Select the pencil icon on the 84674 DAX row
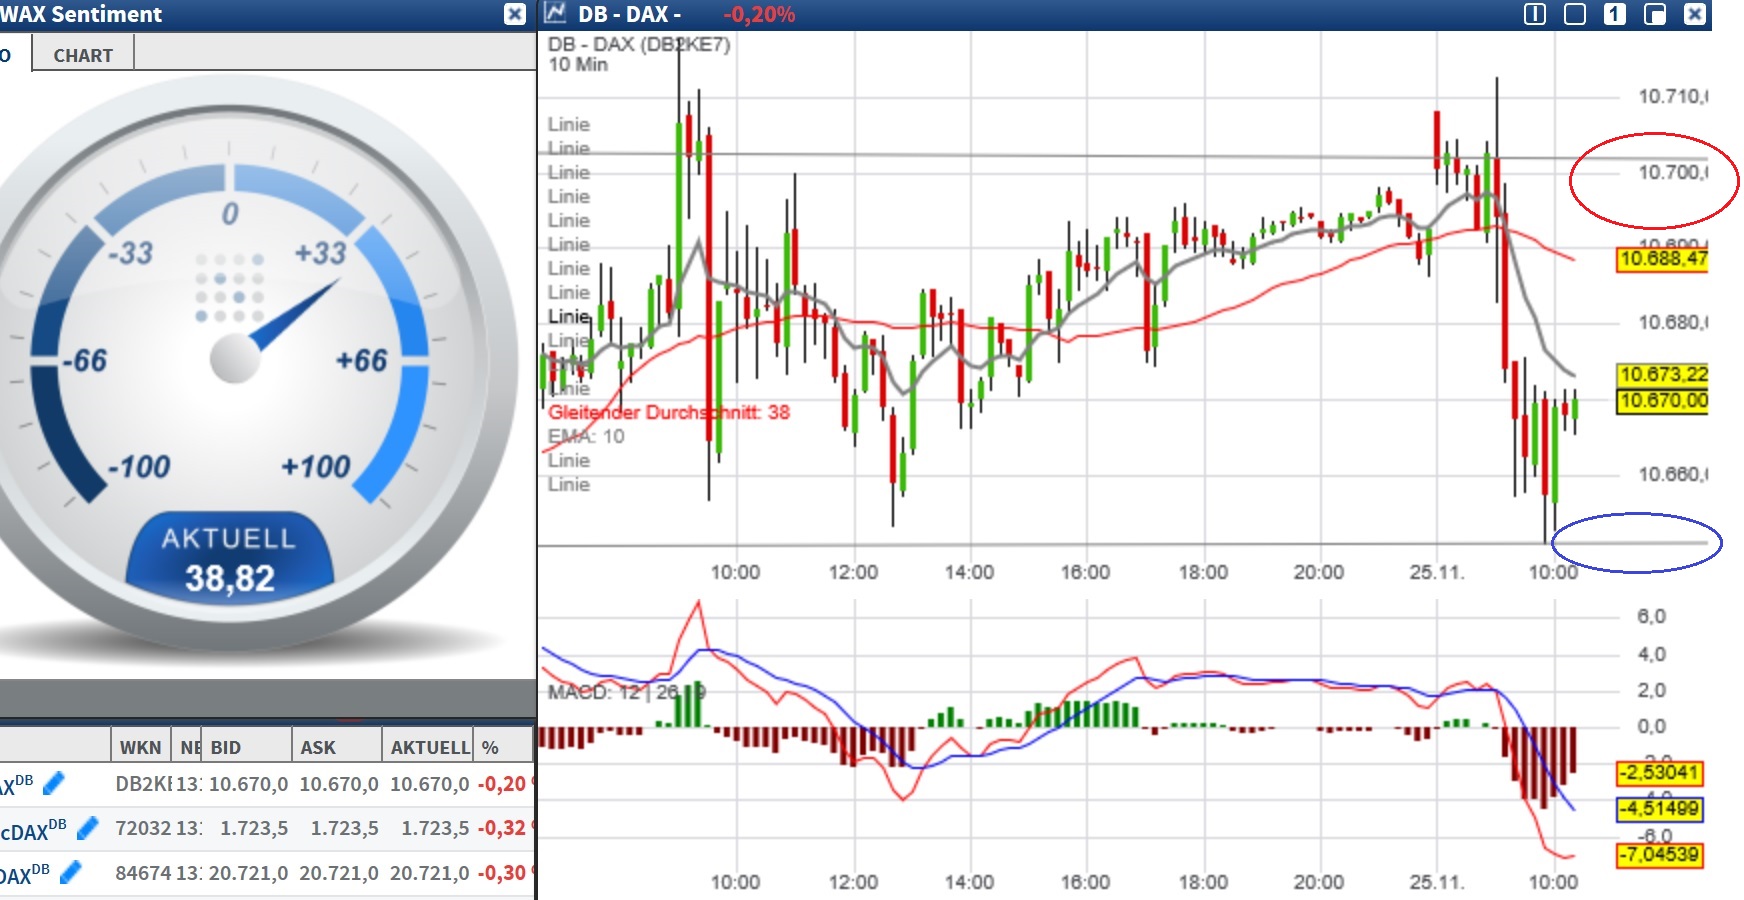This screenshot has width=1744, height=900. [x=70, y=871]
